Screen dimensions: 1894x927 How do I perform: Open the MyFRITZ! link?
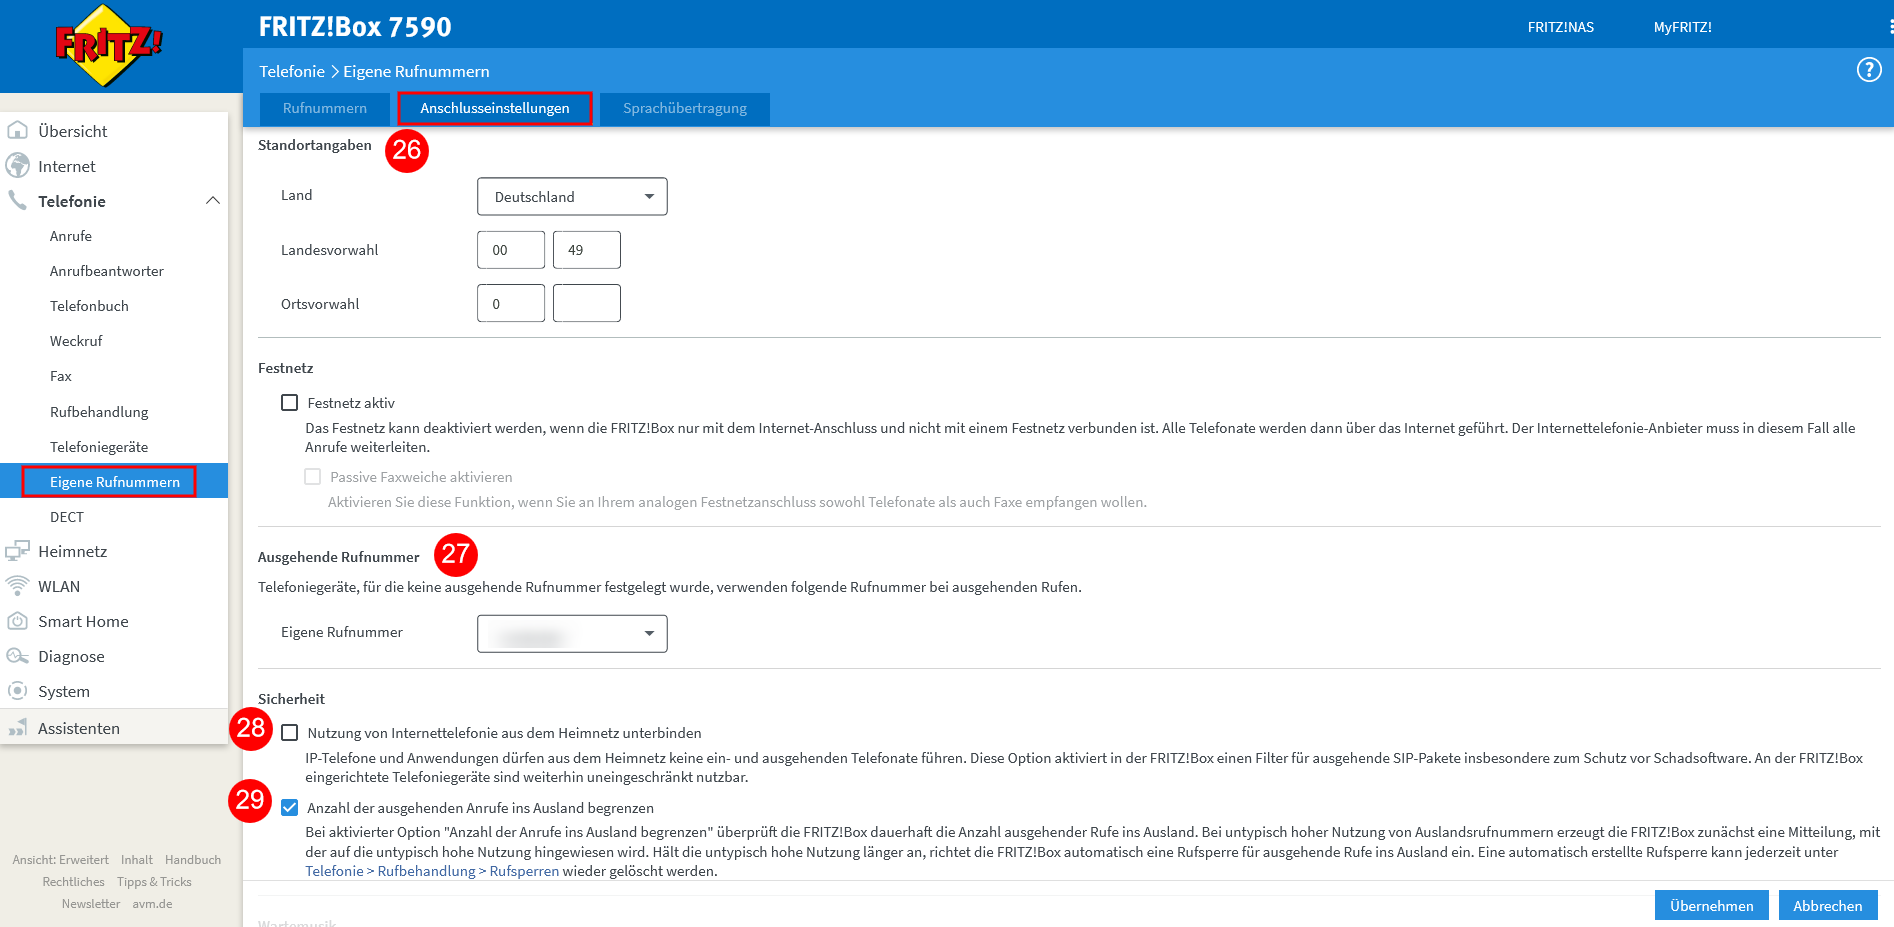tap(1682, 27)
